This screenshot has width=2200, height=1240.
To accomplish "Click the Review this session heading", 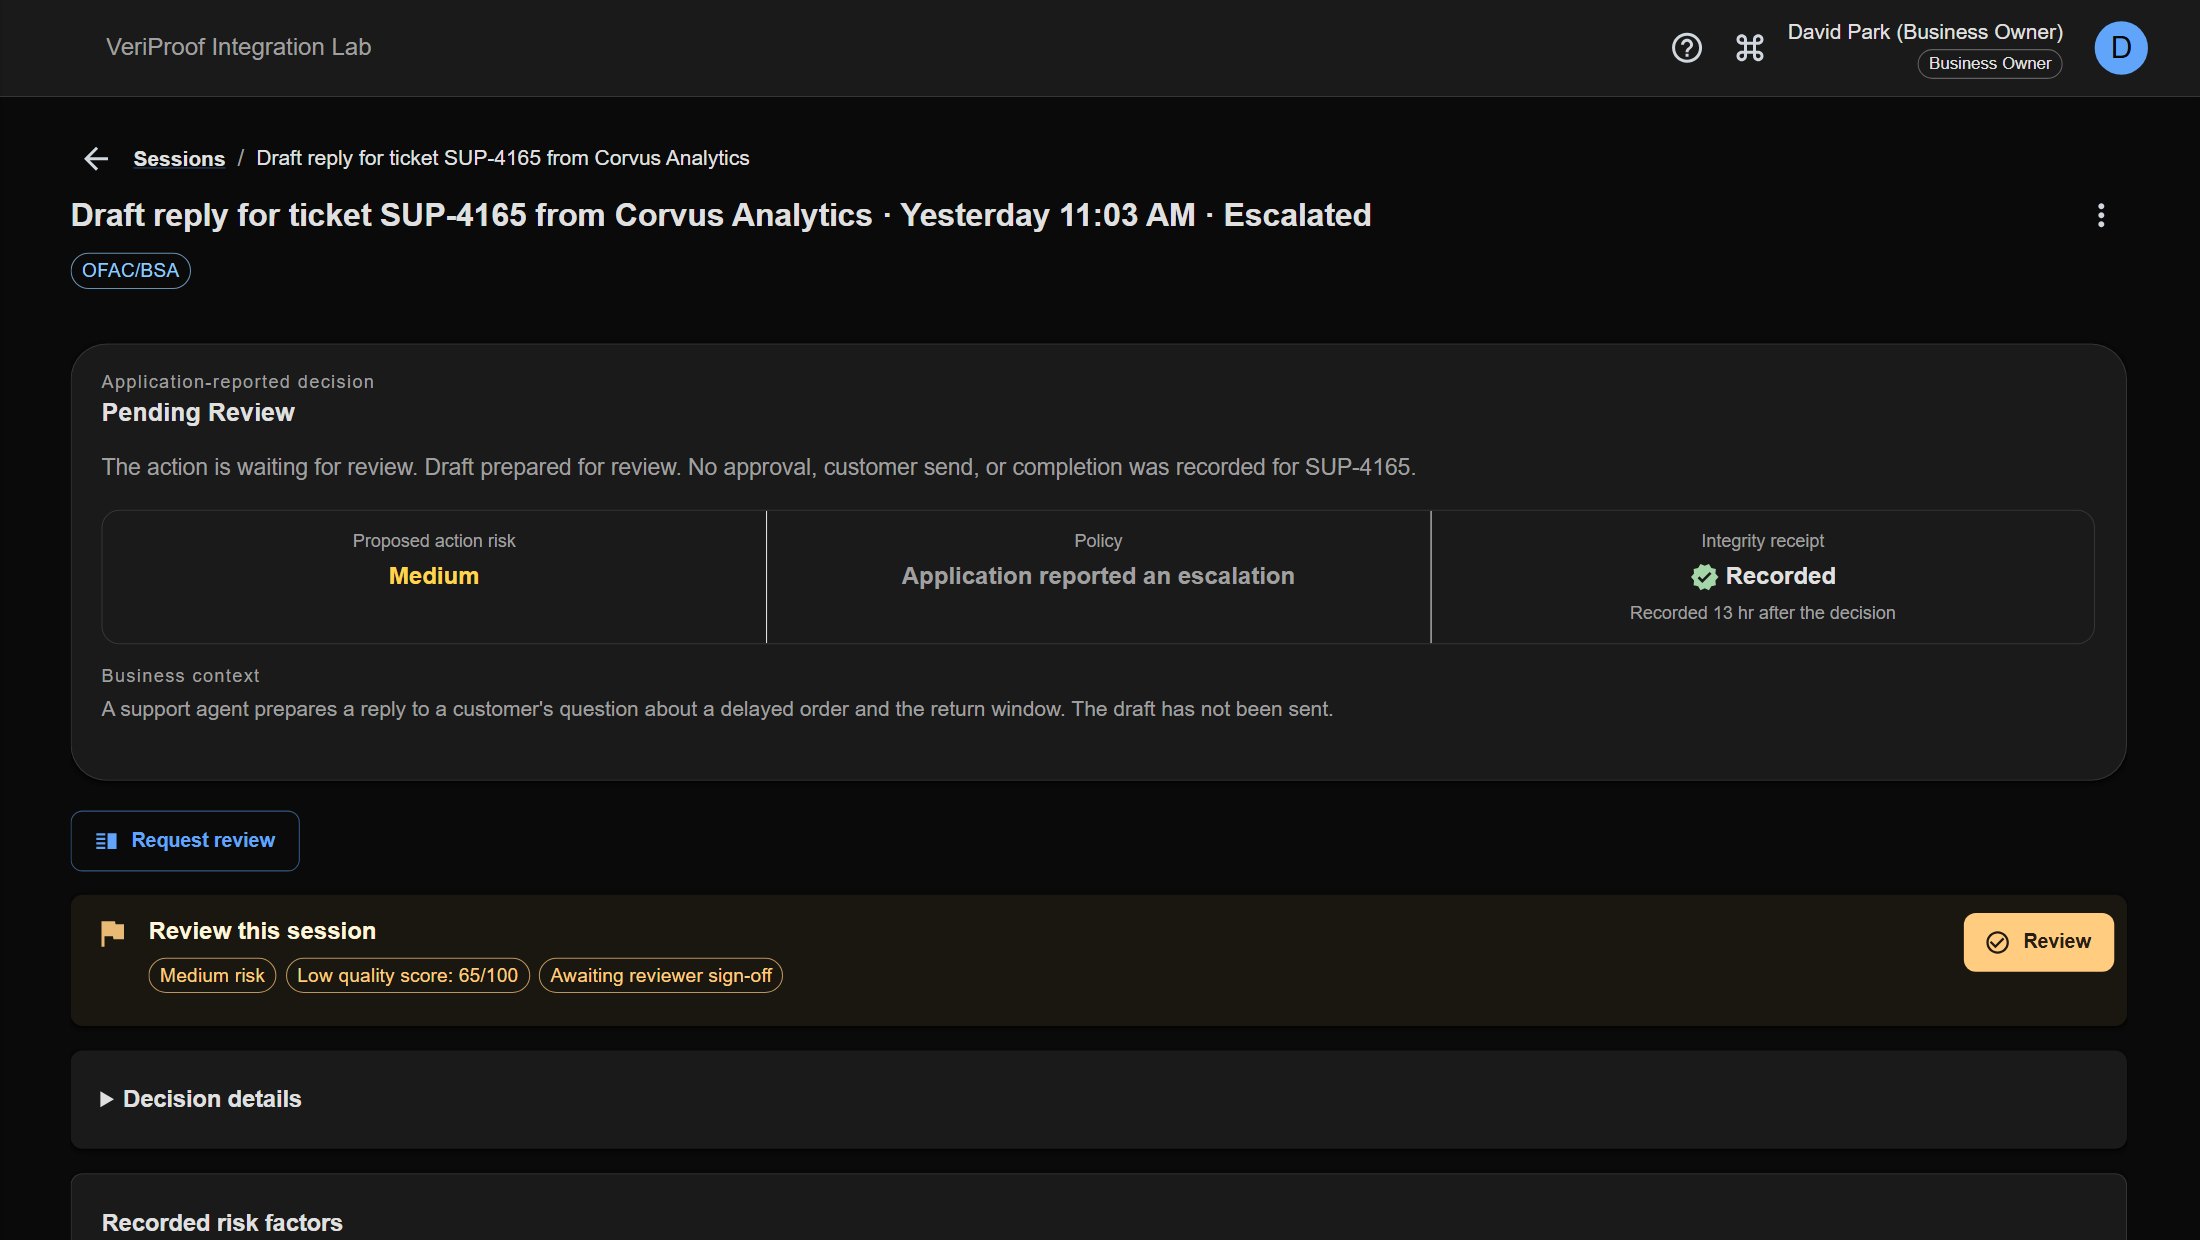I will 262,931.
